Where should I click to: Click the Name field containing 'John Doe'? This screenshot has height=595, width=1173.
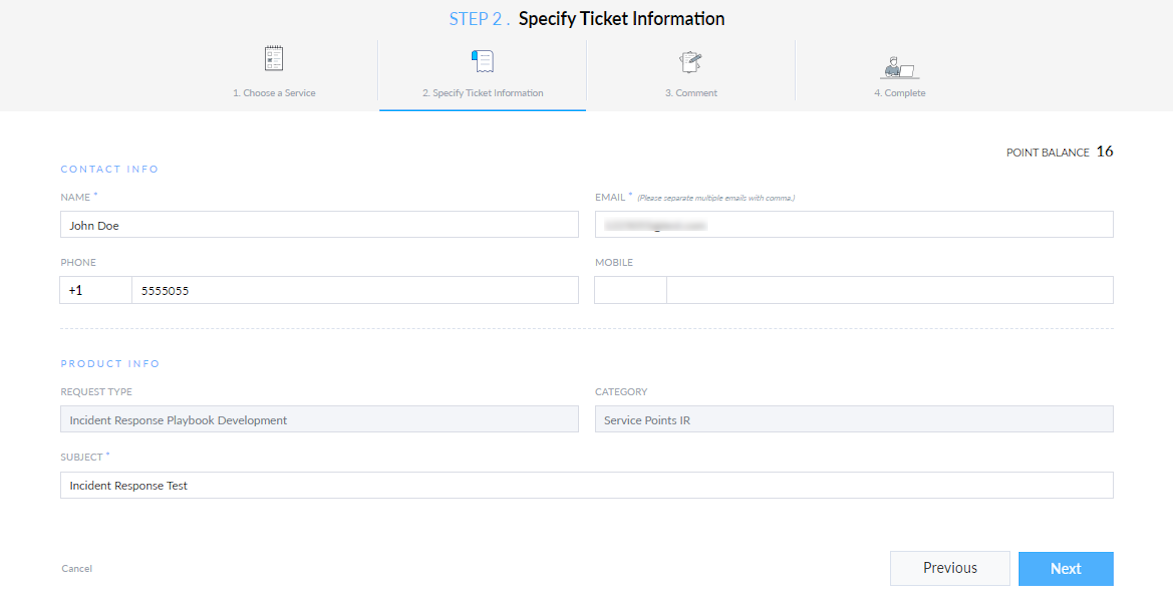coord(319,224)
